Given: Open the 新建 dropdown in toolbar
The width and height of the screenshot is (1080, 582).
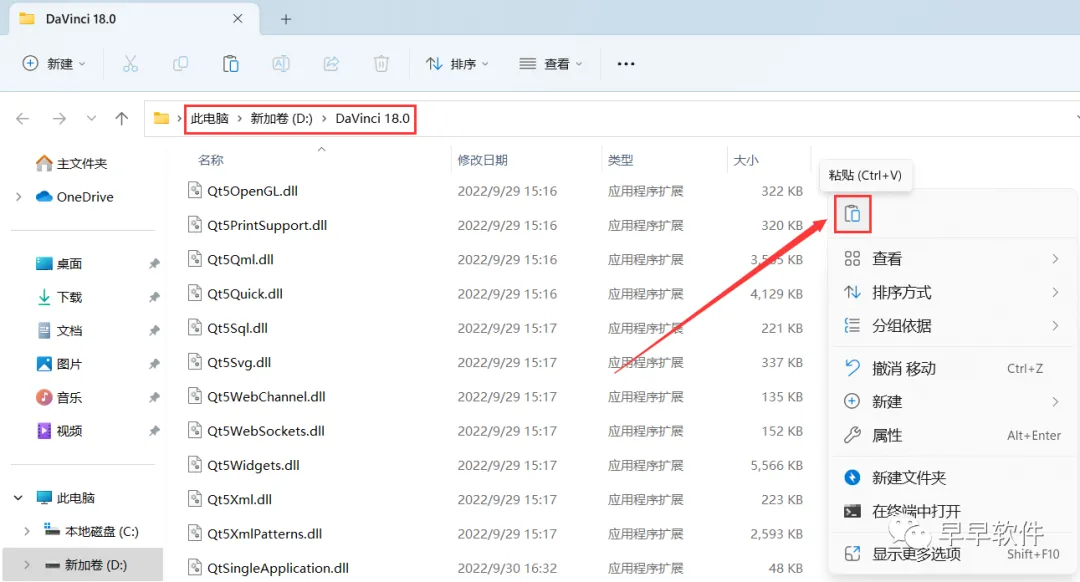Looking at the screenshot, I should [x=54, y=64].
